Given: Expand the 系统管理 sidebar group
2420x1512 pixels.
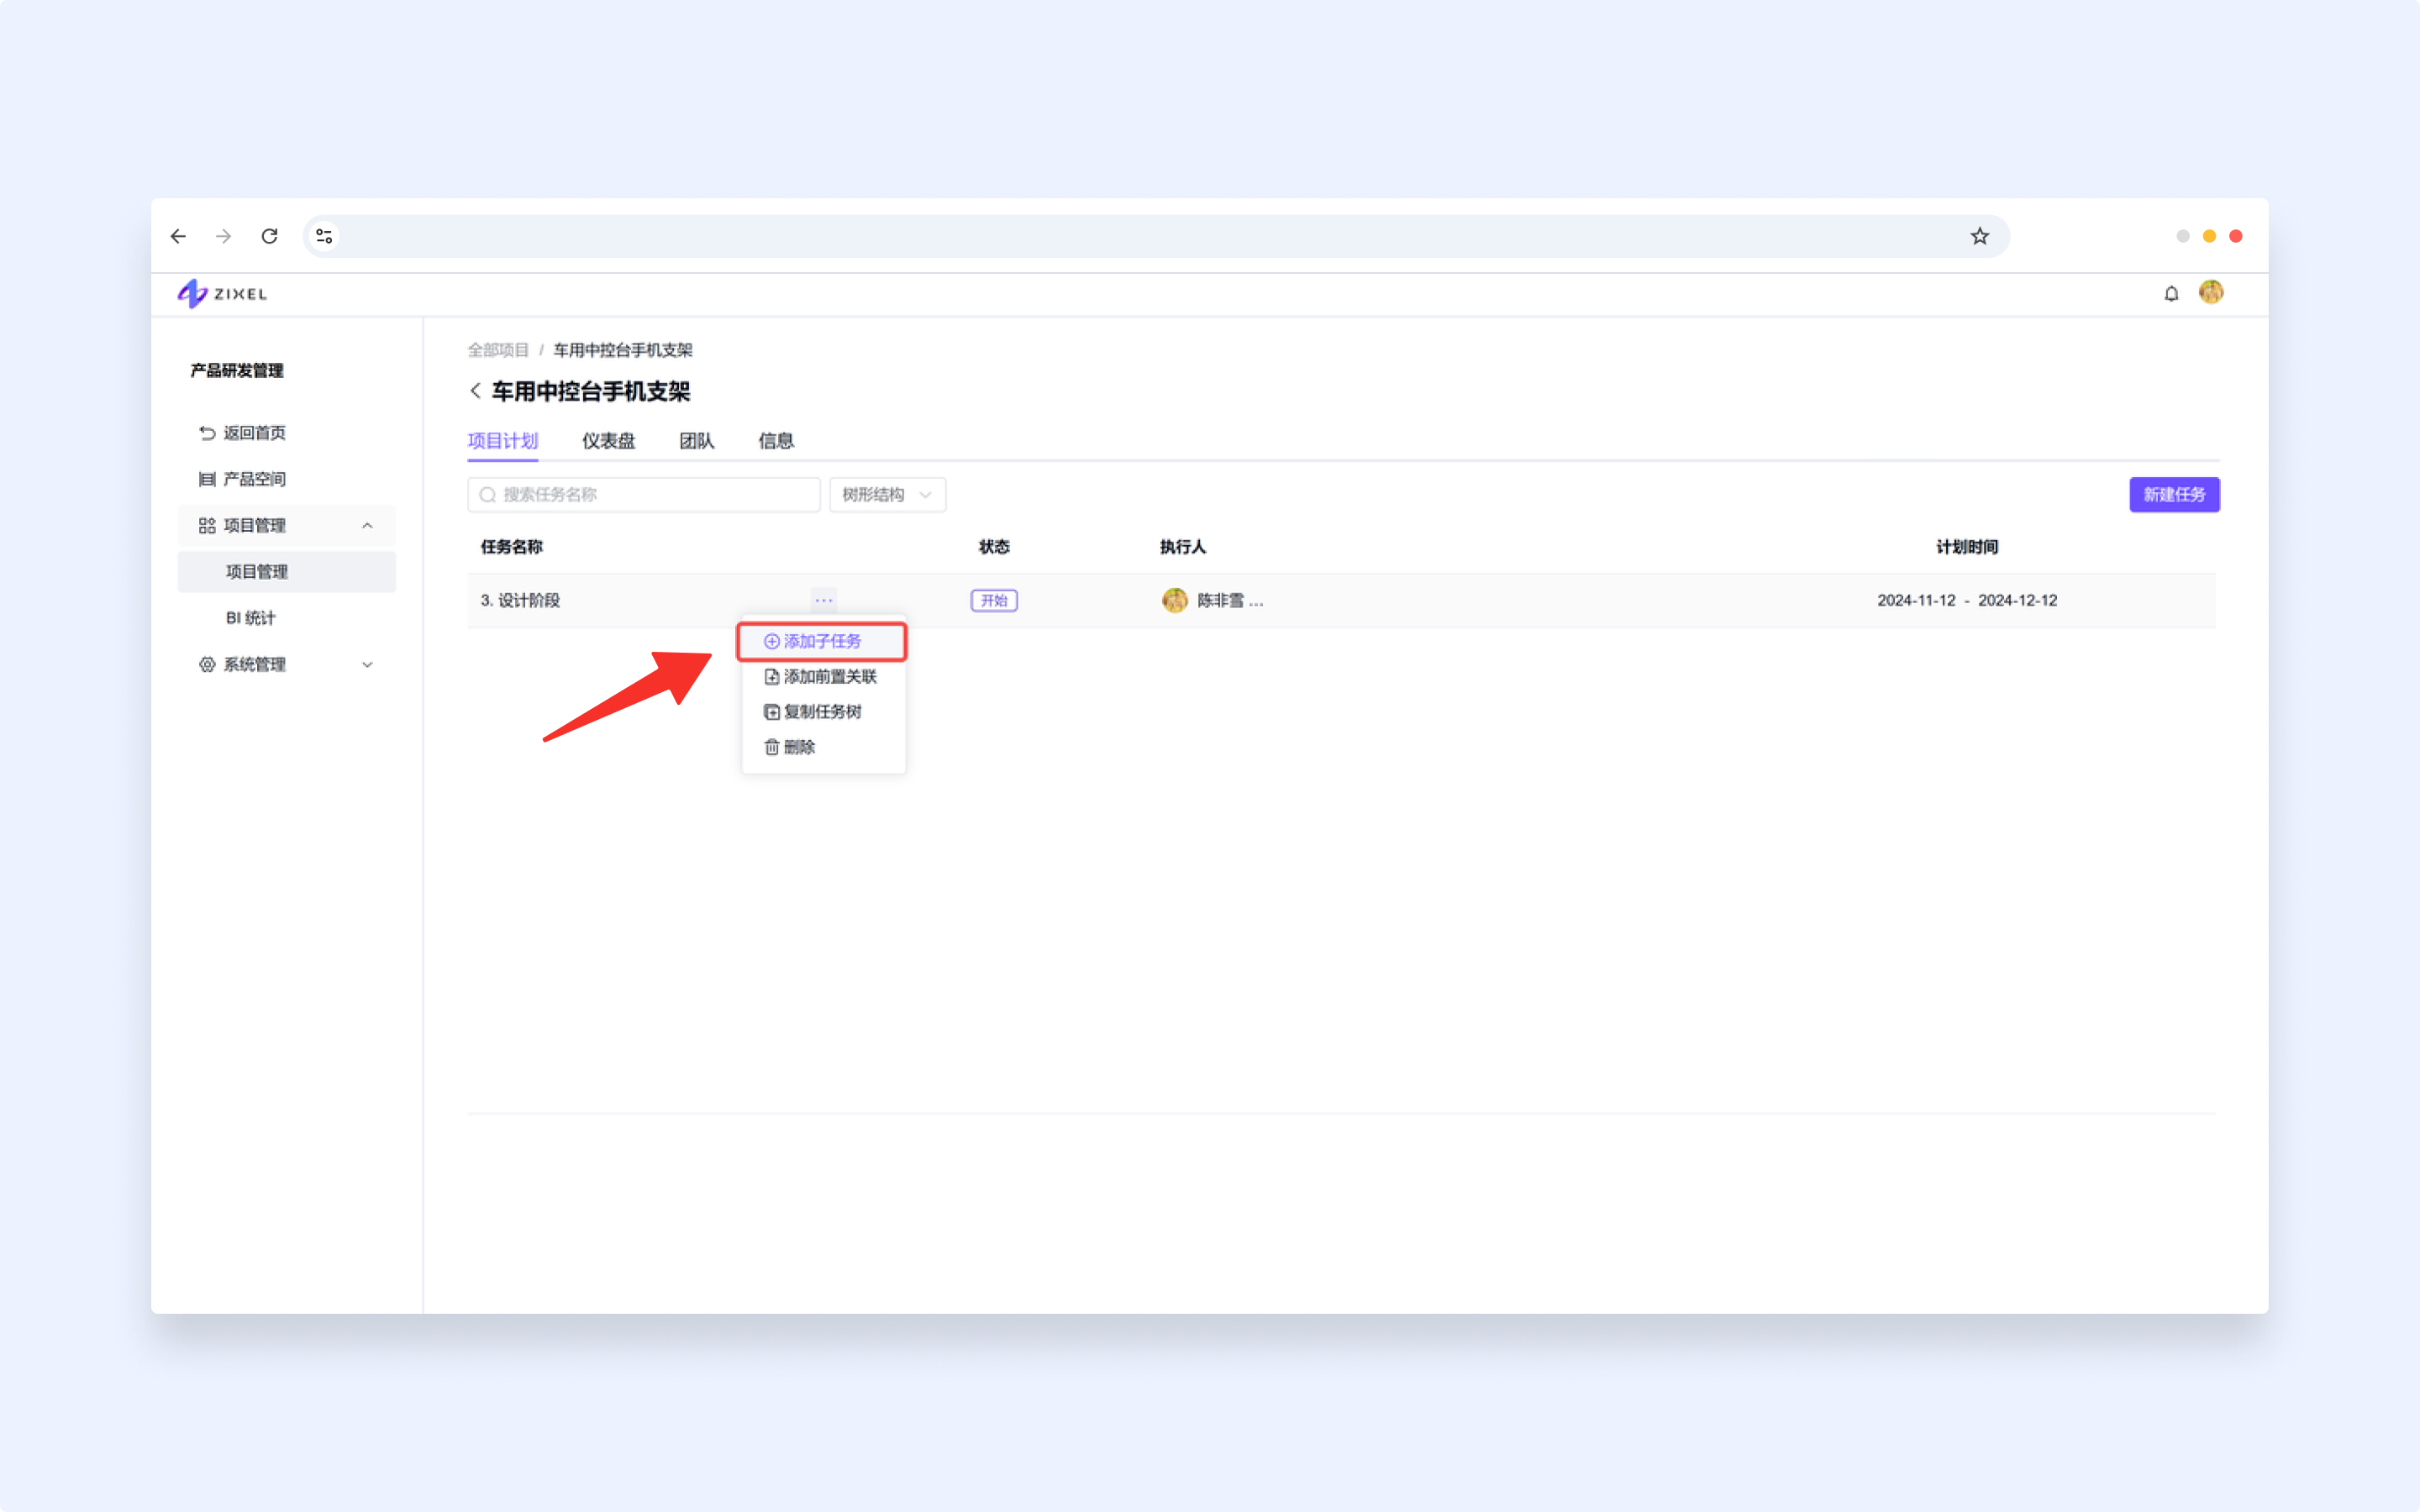Looking at the screenshot, I should click(367, 665).
